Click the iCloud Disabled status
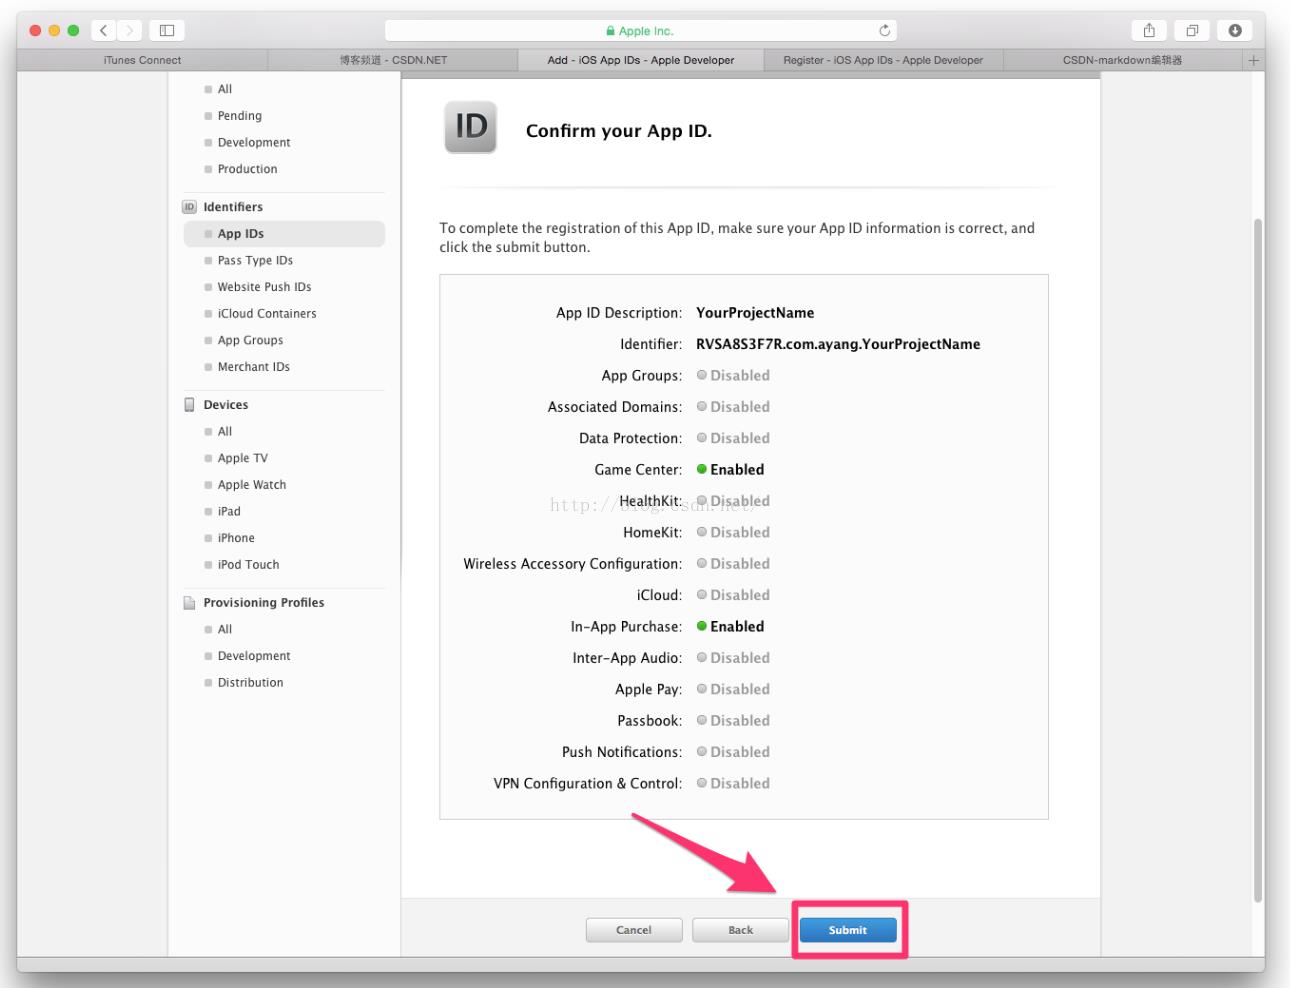1290x988 pixels. [733, 595]
